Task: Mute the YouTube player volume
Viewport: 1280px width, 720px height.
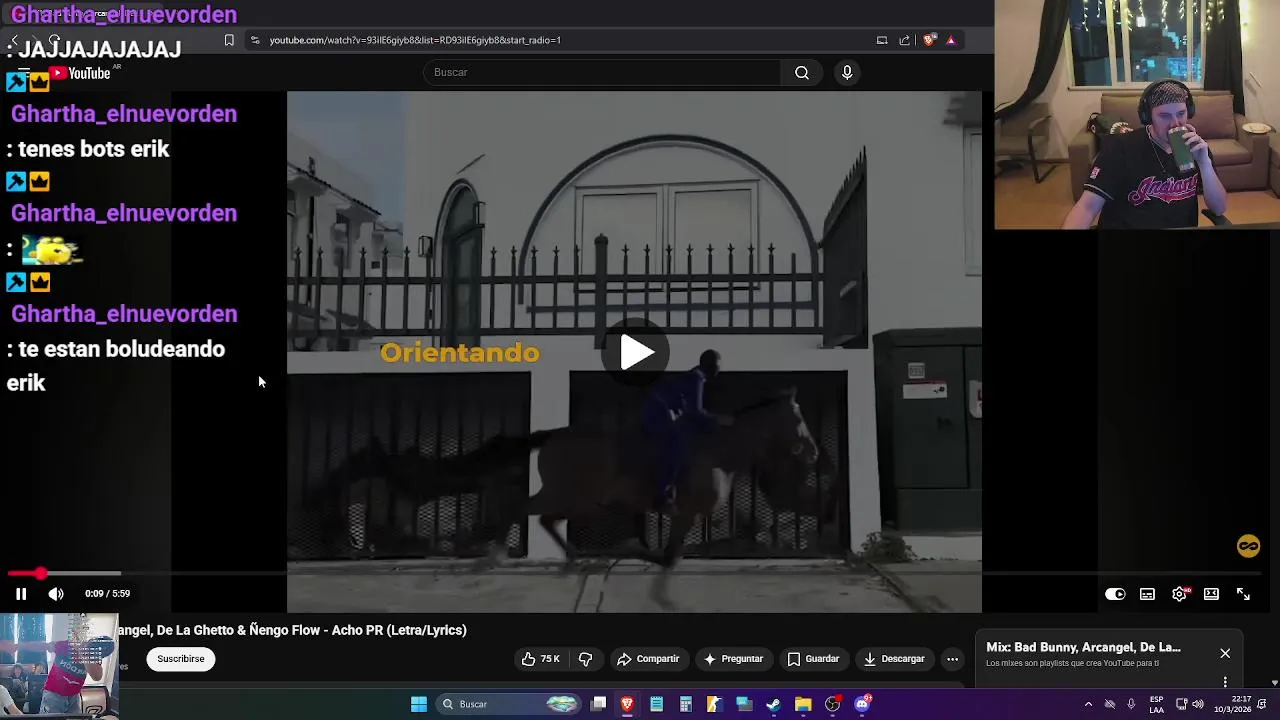Action: [56, 594]
